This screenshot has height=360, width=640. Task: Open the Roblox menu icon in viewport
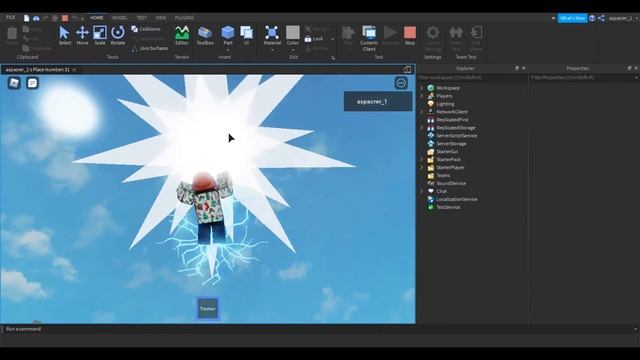(14, 83)
